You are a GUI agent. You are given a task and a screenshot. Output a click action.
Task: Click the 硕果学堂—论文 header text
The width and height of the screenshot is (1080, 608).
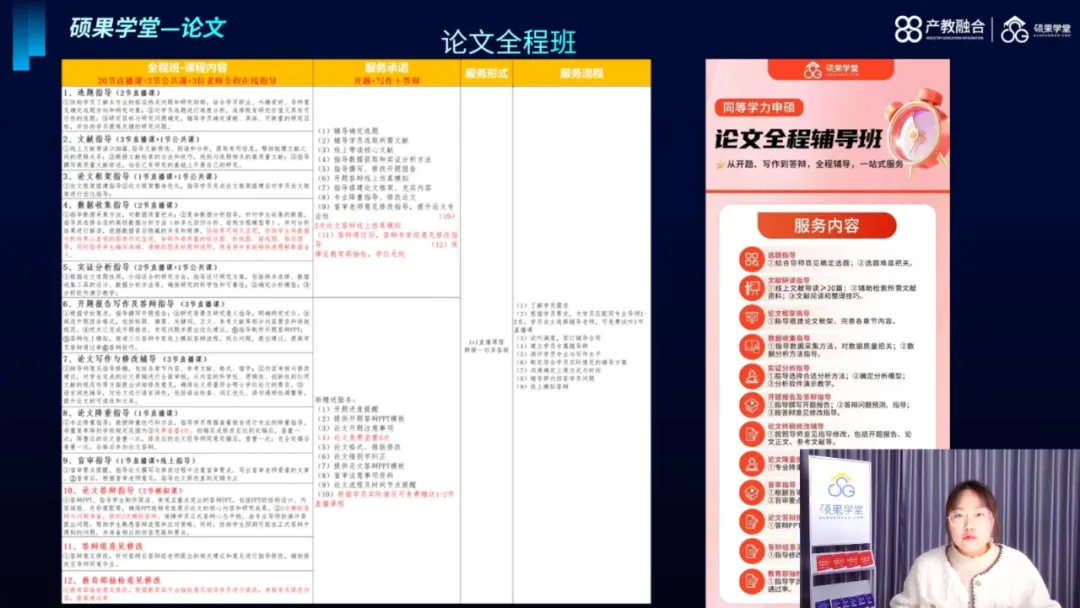[x=147, y=28]
